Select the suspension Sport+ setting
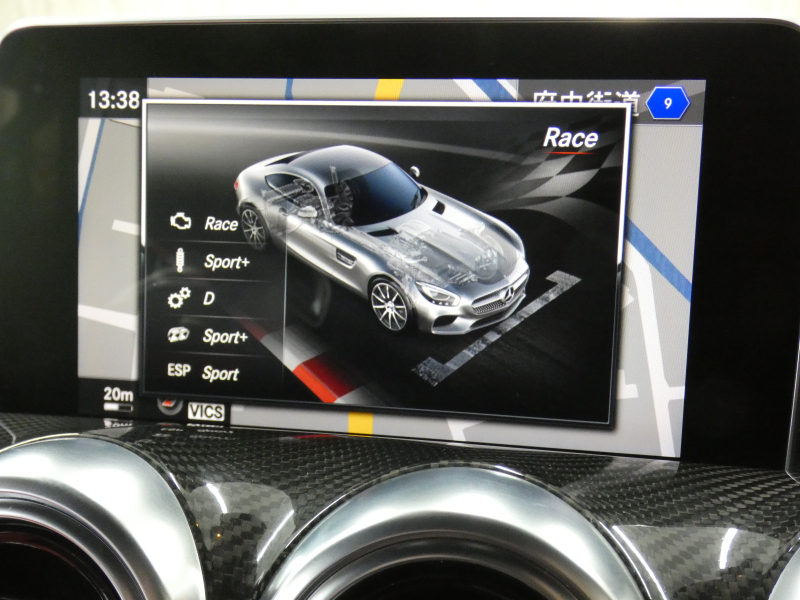This screenshot has width=800, height=600. [x=227, y=262]
